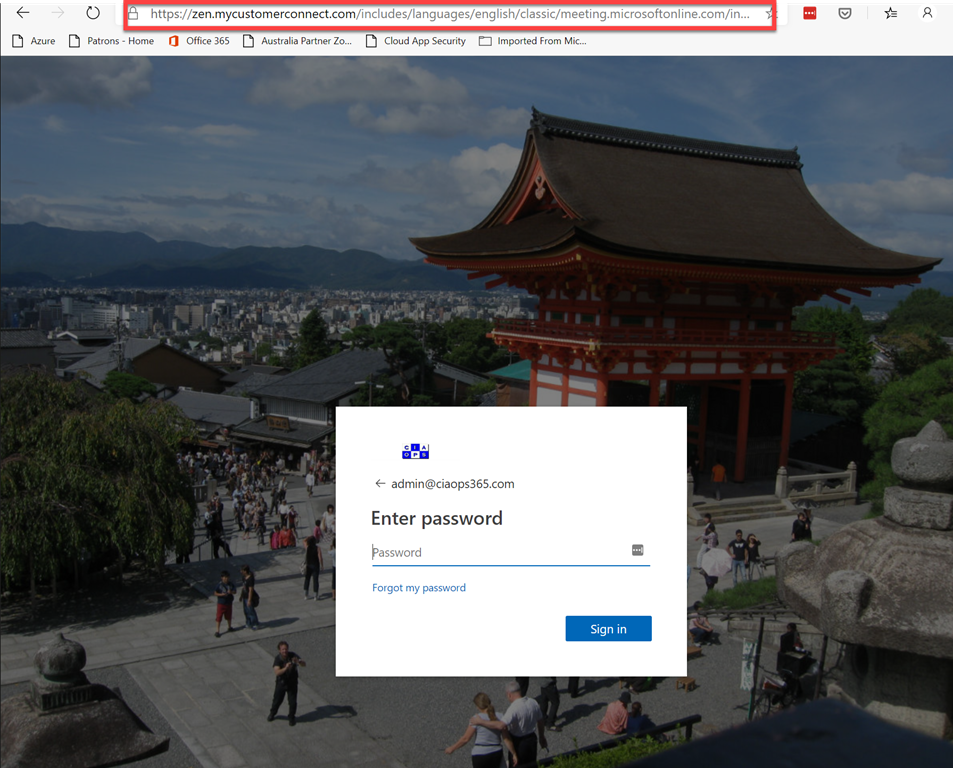953x768 pixels.
Task: Open the Patrons - Home bookmark
Action: (111, 41)
